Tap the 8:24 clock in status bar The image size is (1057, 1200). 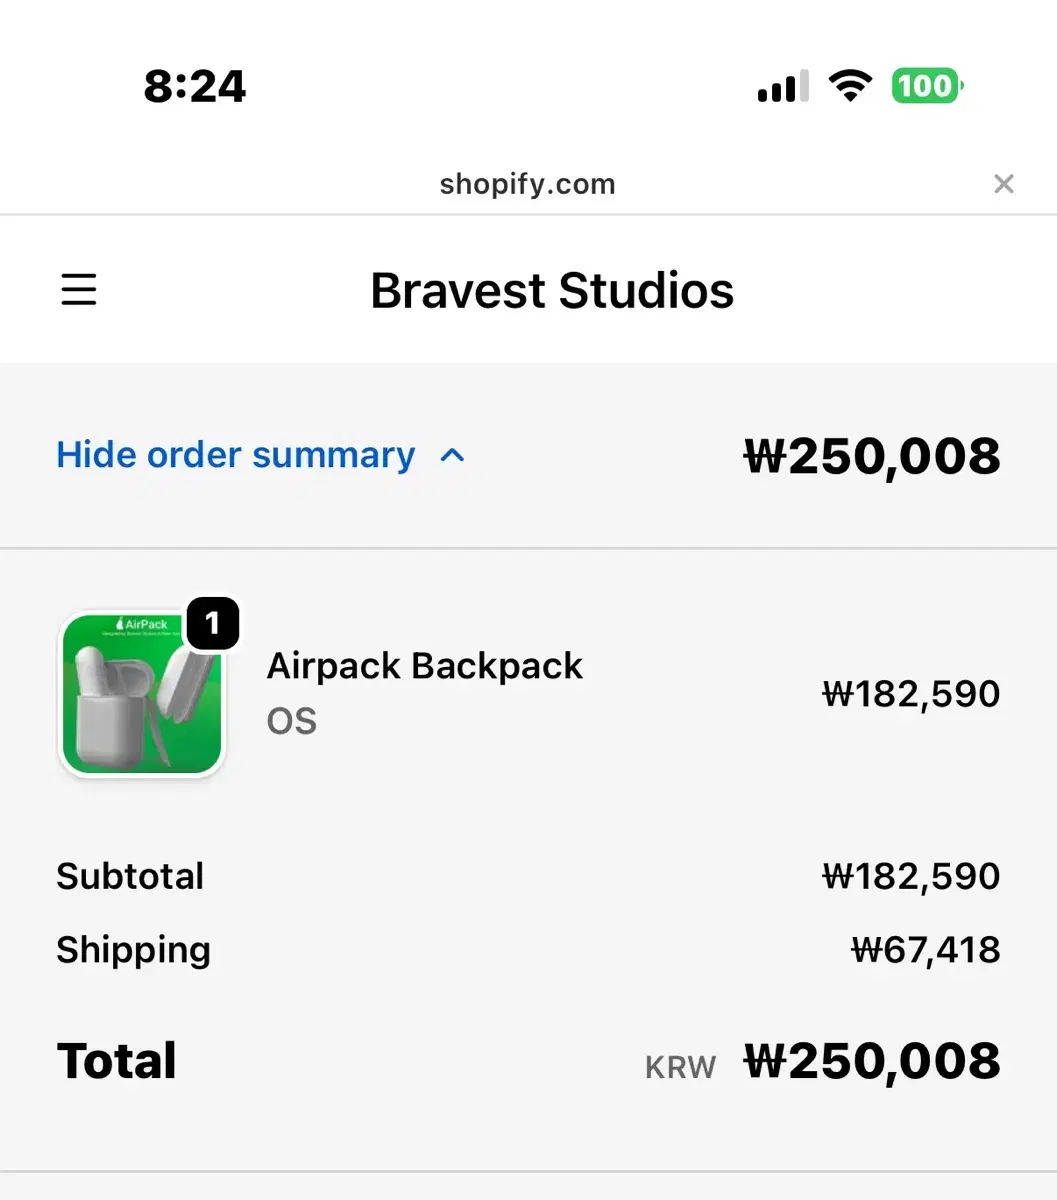[x=195, y=87]
